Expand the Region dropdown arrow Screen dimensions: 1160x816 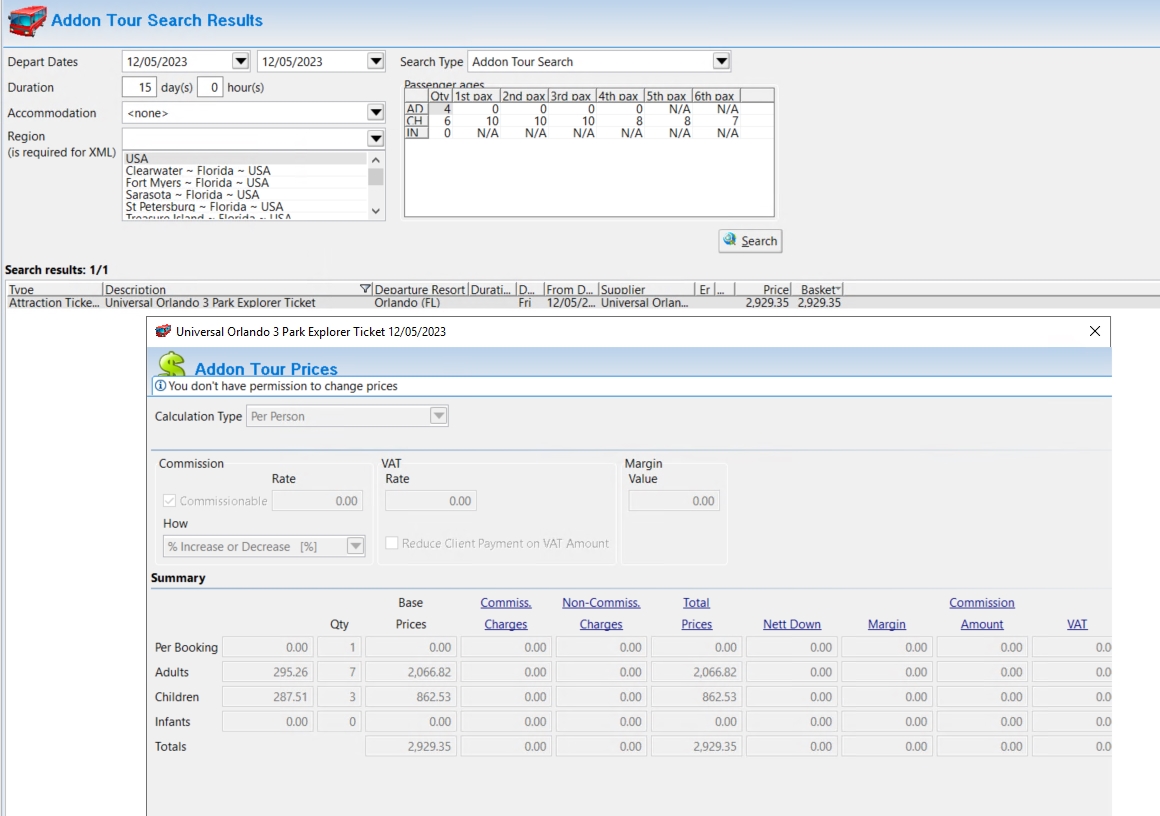point(376,138)
